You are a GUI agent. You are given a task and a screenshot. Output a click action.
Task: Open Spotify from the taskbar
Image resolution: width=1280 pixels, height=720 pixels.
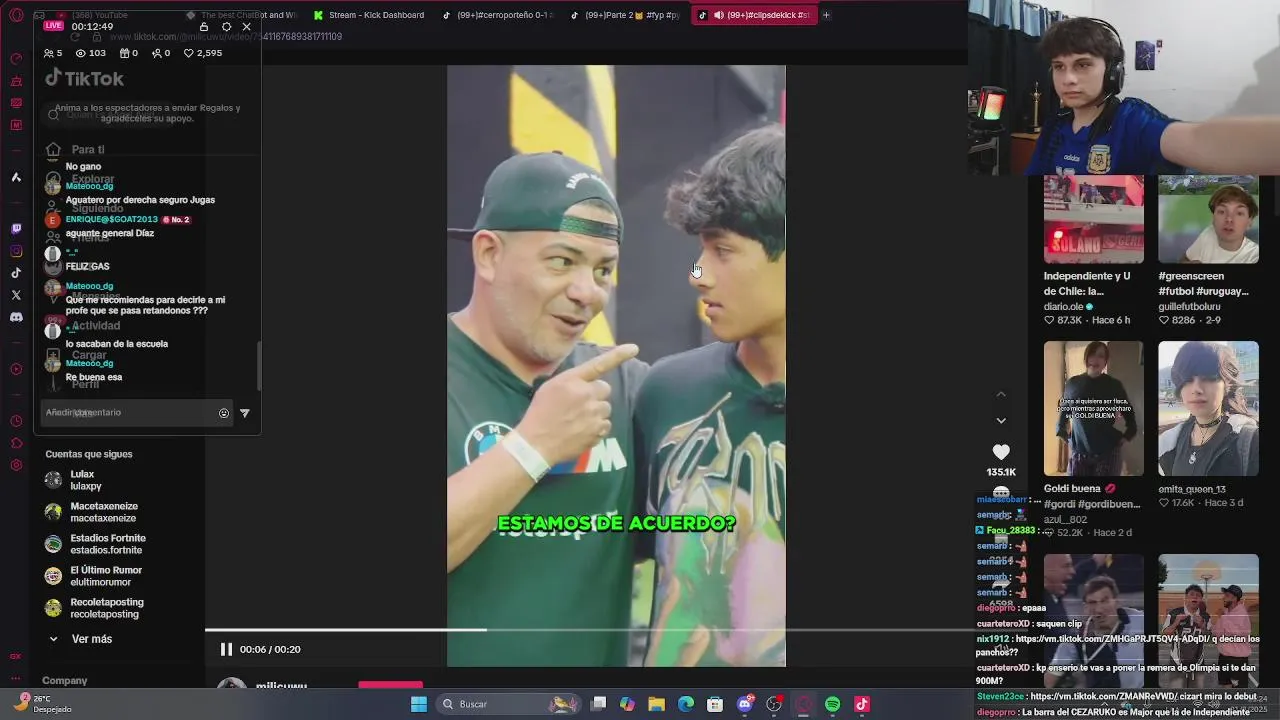832,704
